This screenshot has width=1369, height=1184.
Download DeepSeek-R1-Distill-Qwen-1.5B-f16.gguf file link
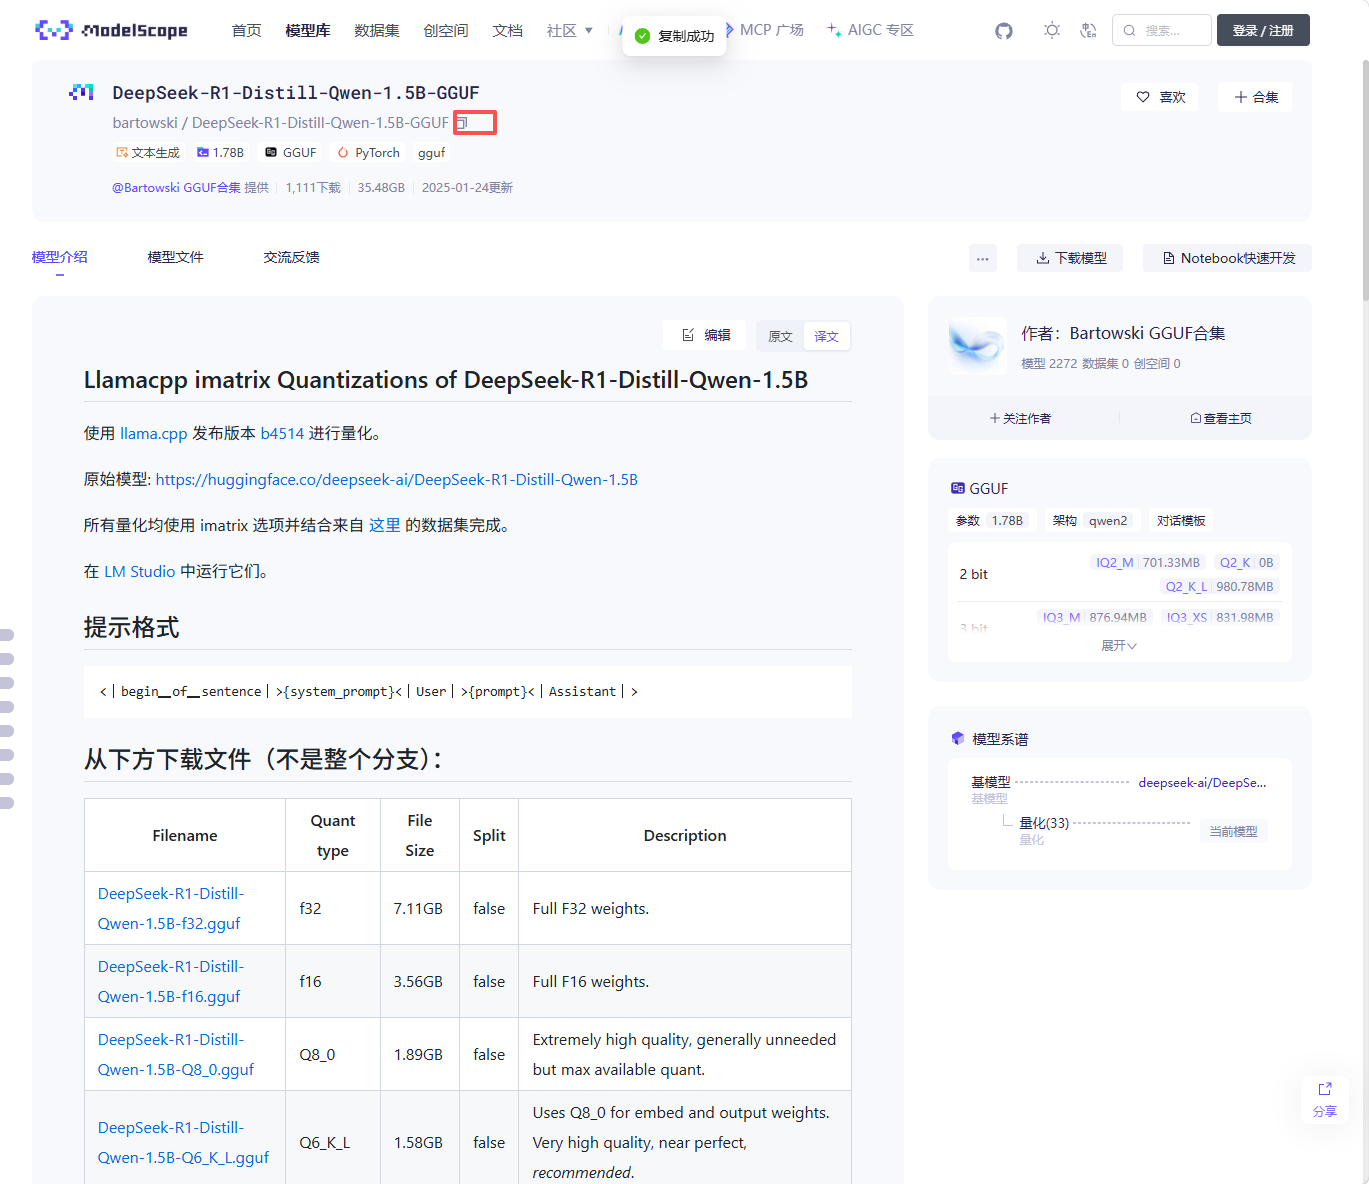tap(171, 981)
